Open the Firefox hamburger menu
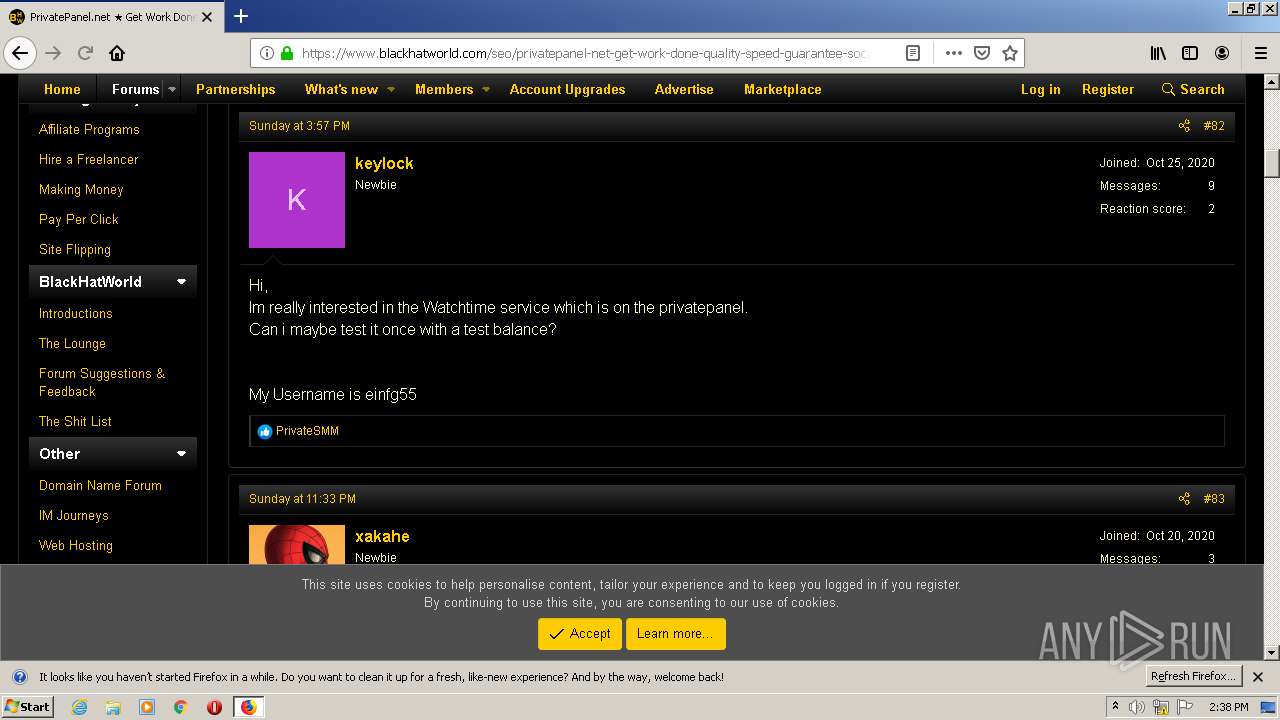The height and width of the screenshot is (720, 1280). pyautogui.click(x=1260, y=53)
